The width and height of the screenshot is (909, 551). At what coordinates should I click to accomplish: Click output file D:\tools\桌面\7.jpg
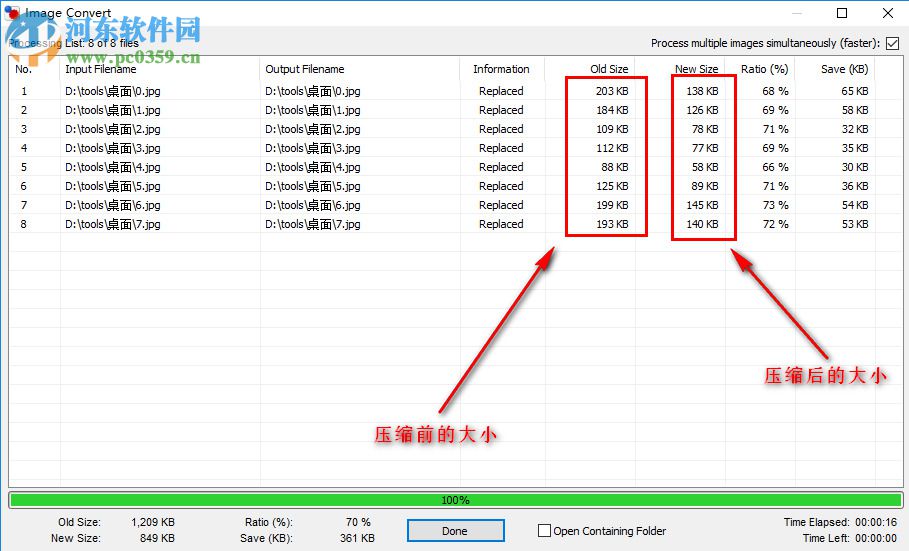coord(313,224)
